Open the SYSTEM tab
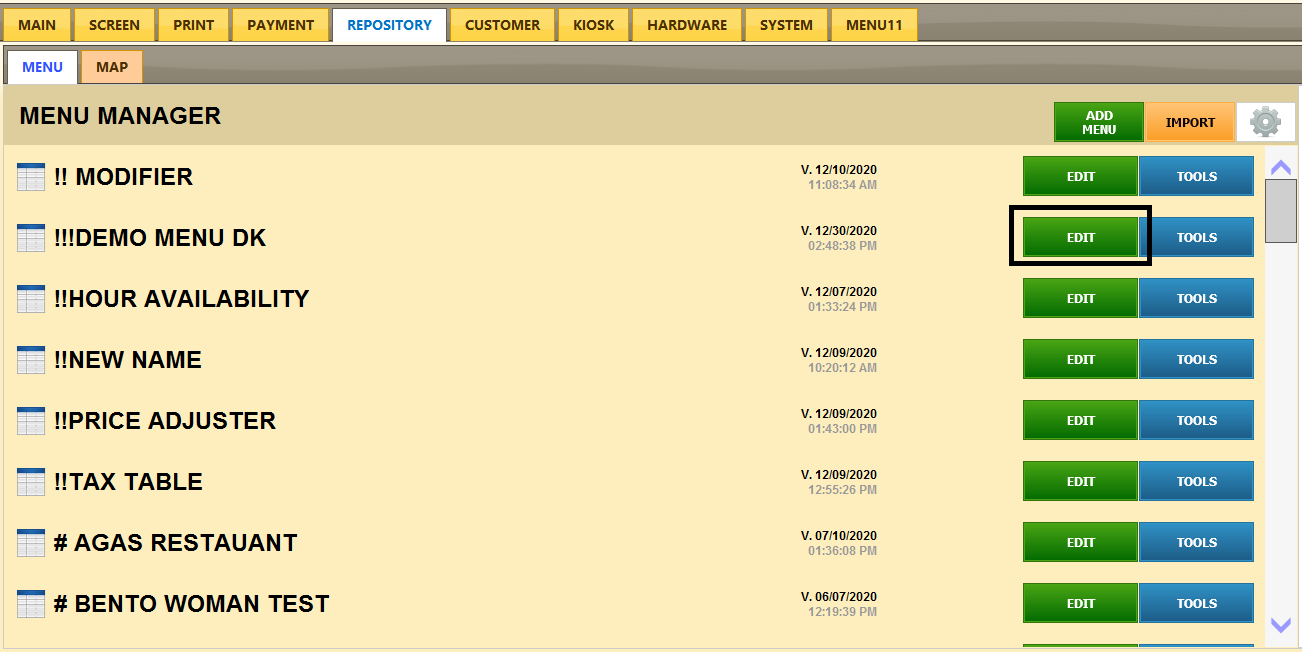 point(786,25)
